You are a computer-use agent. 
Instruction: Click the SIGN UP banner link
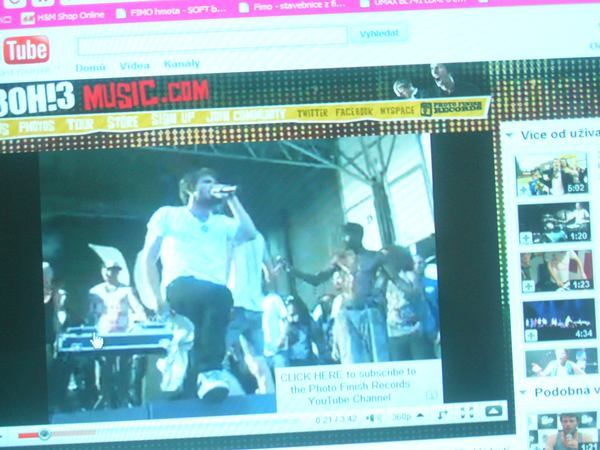[173, 118]
